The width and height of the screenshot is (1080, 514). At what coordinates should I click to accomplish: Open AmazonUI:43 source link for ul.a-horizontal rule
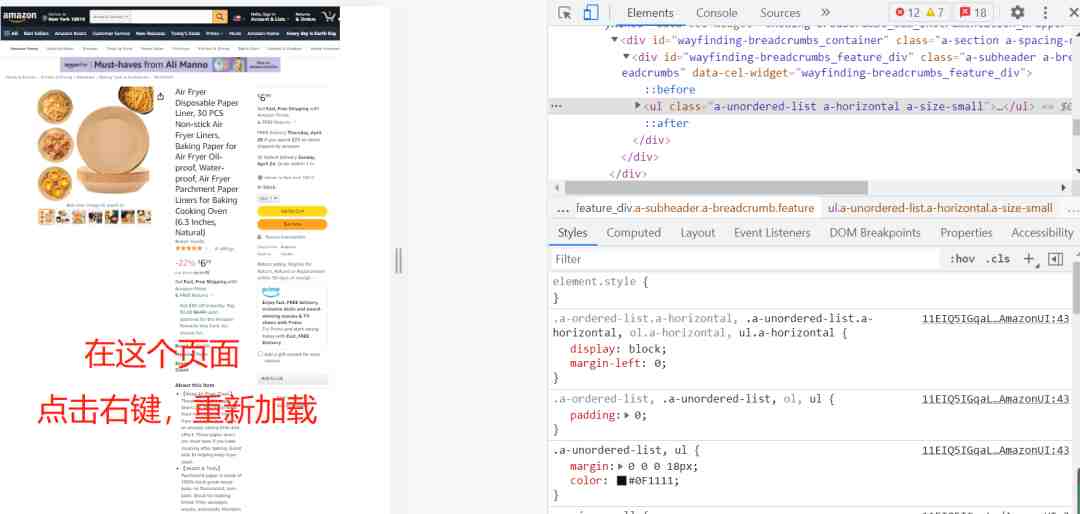(x=995, y=319)
